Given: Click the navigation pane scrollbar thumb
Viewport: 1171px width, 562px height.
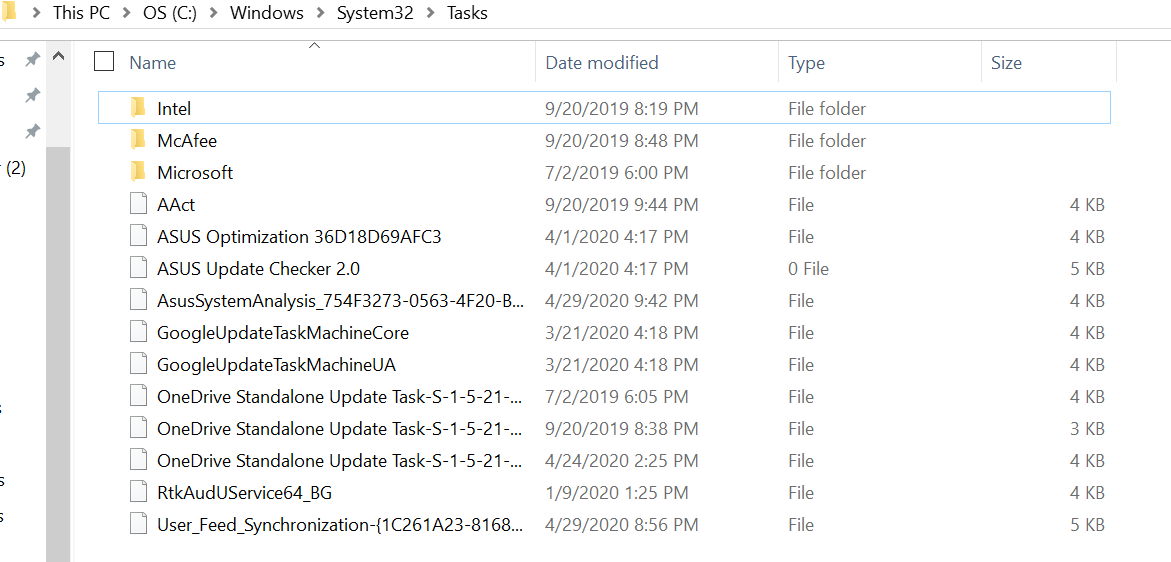Looking at the screenshot, I should coord(58,355).
